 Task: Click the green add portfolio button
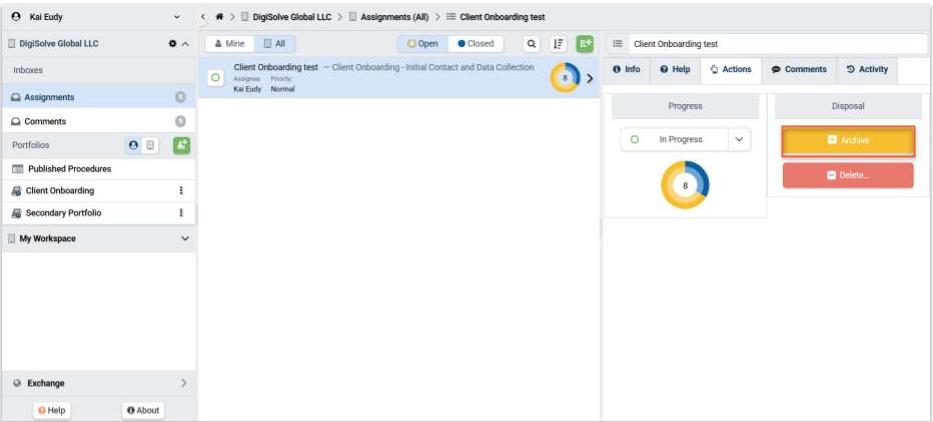pyautogui.click(x=181, y=145)
